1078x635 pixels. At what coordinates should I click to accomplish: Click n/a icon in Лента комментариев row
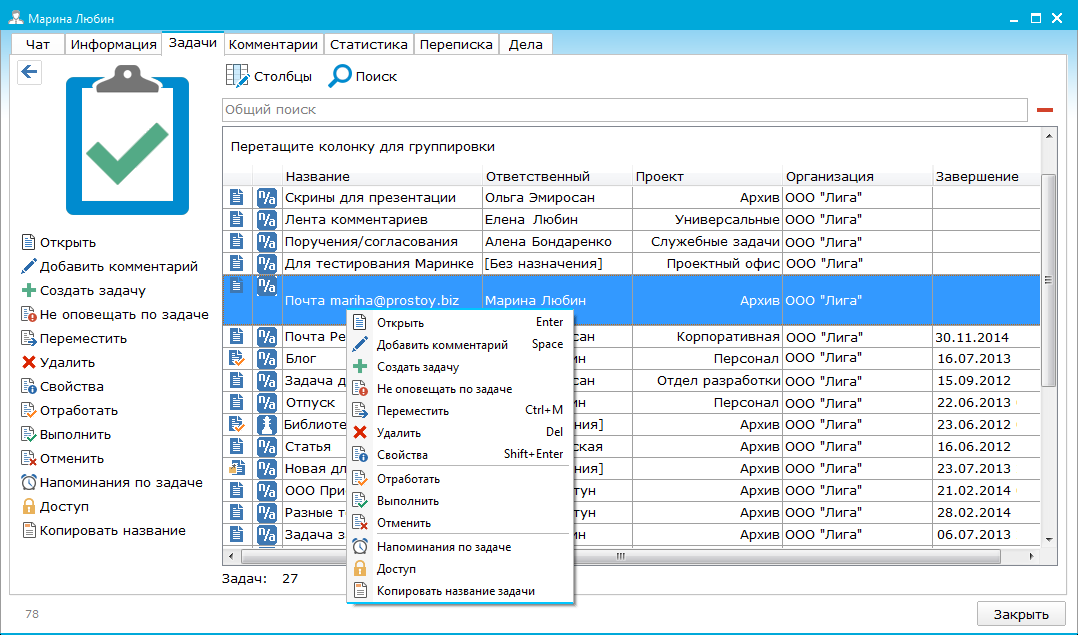(267, 220)
